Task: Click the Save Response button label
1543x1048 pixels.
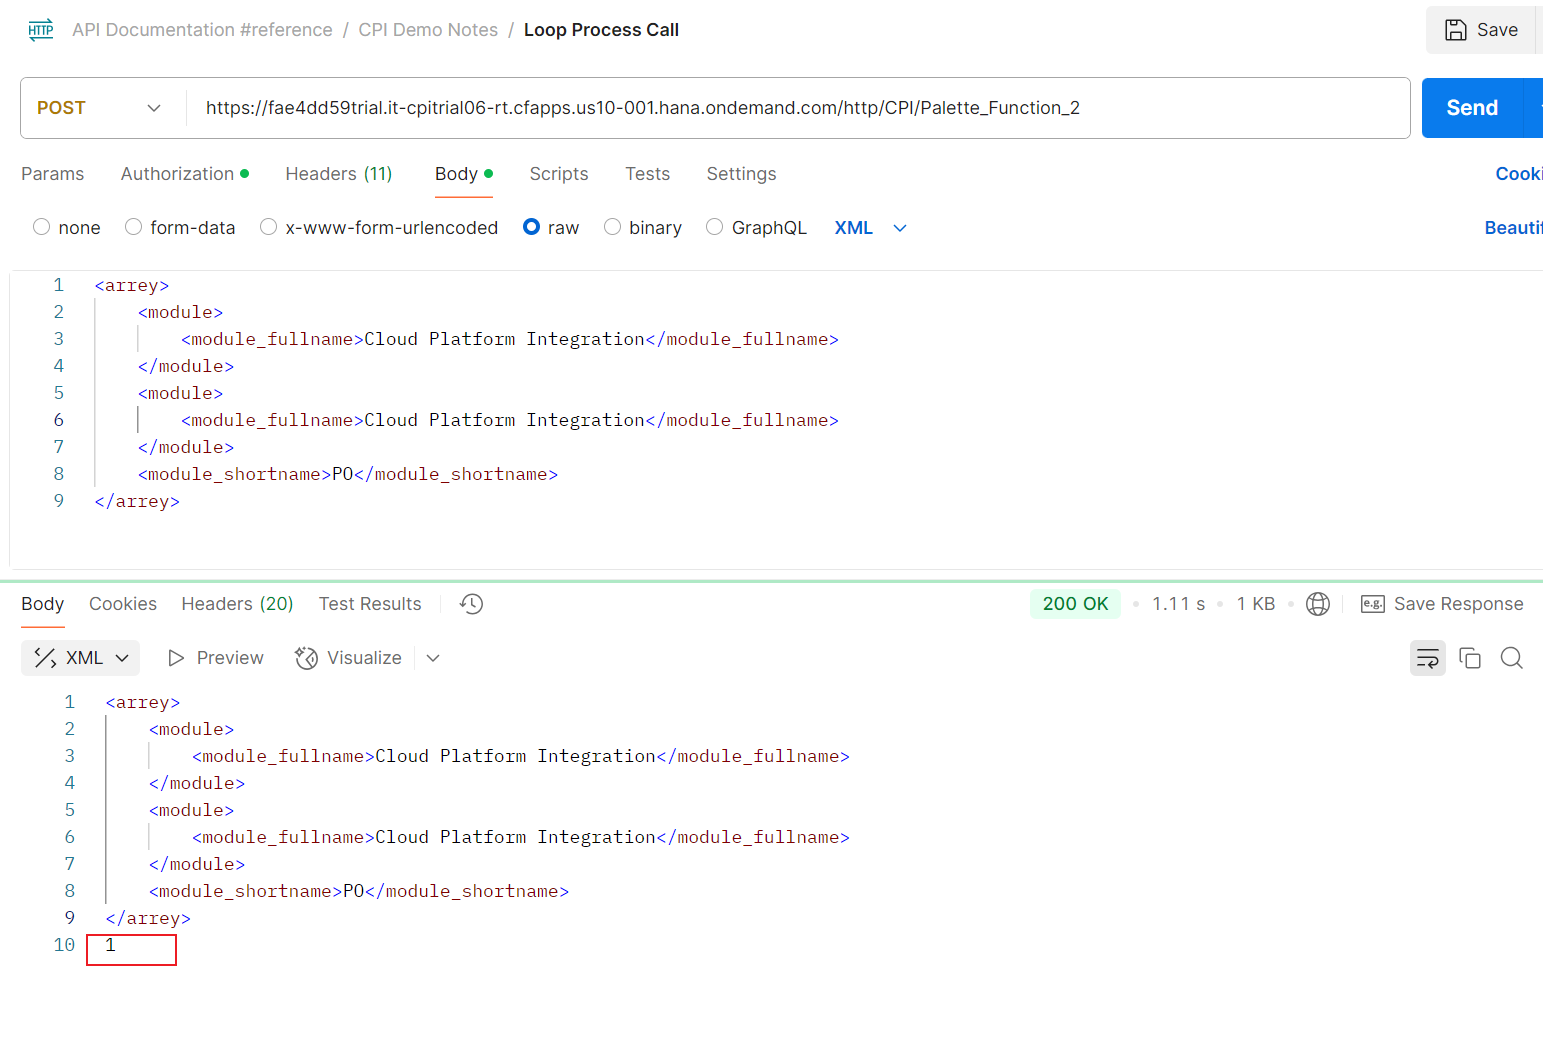Action: click(x=1459, y=604)
